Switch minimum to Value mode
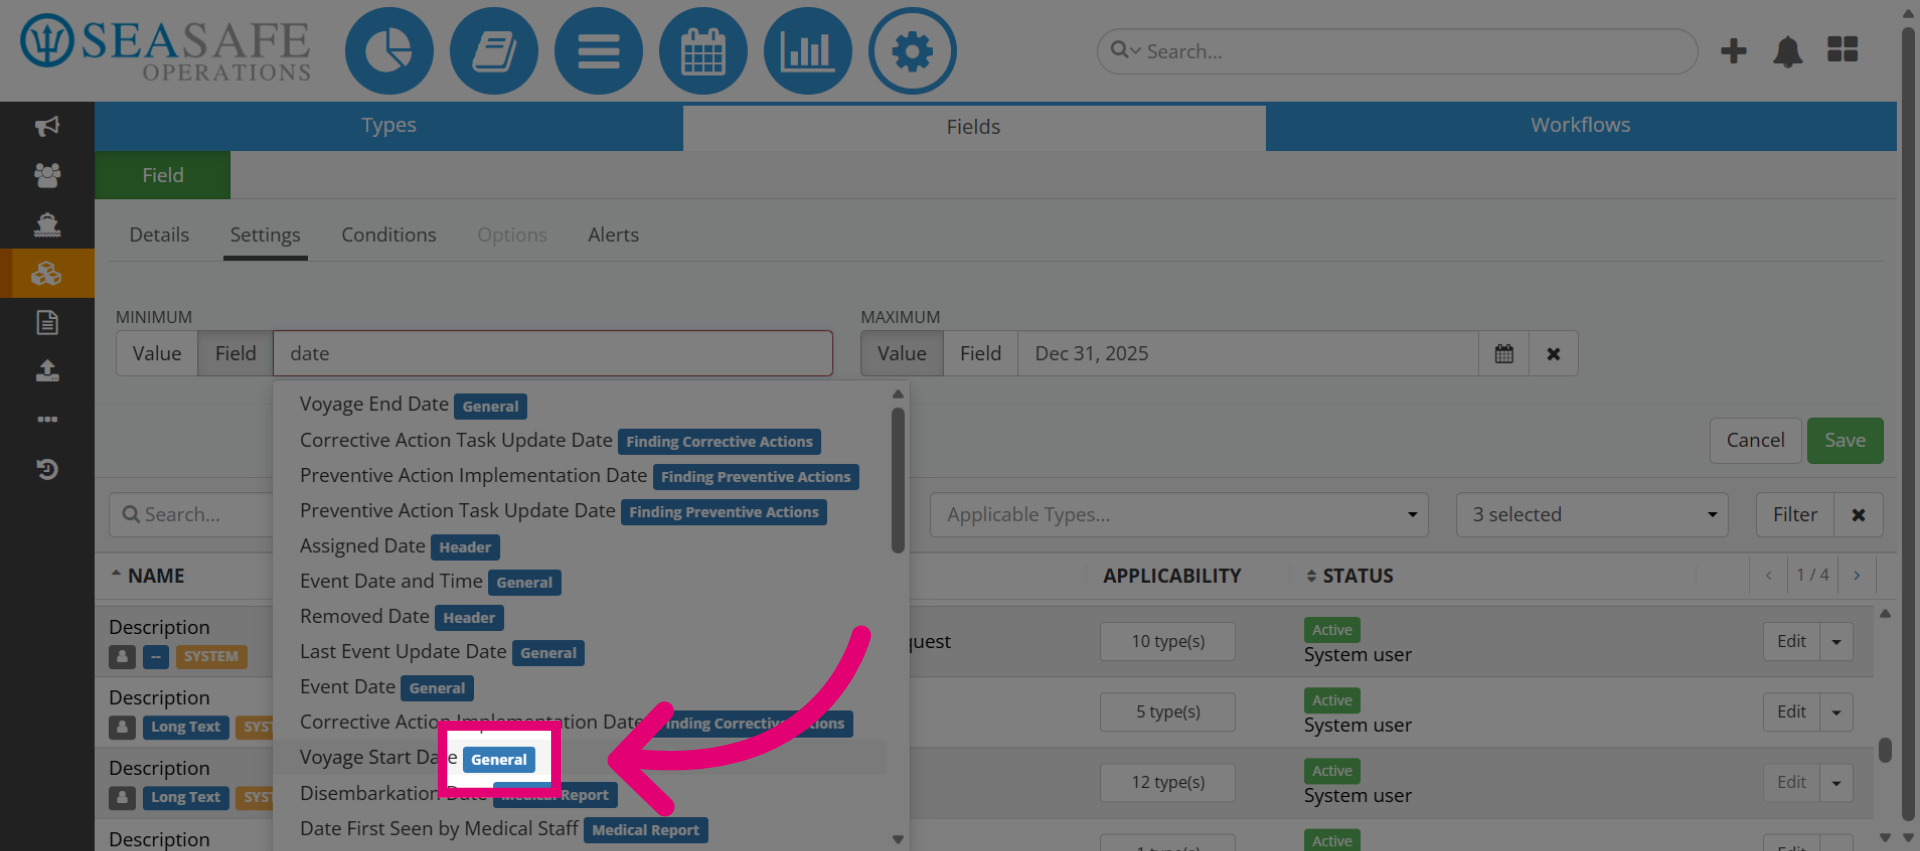 tap(157, 354)
